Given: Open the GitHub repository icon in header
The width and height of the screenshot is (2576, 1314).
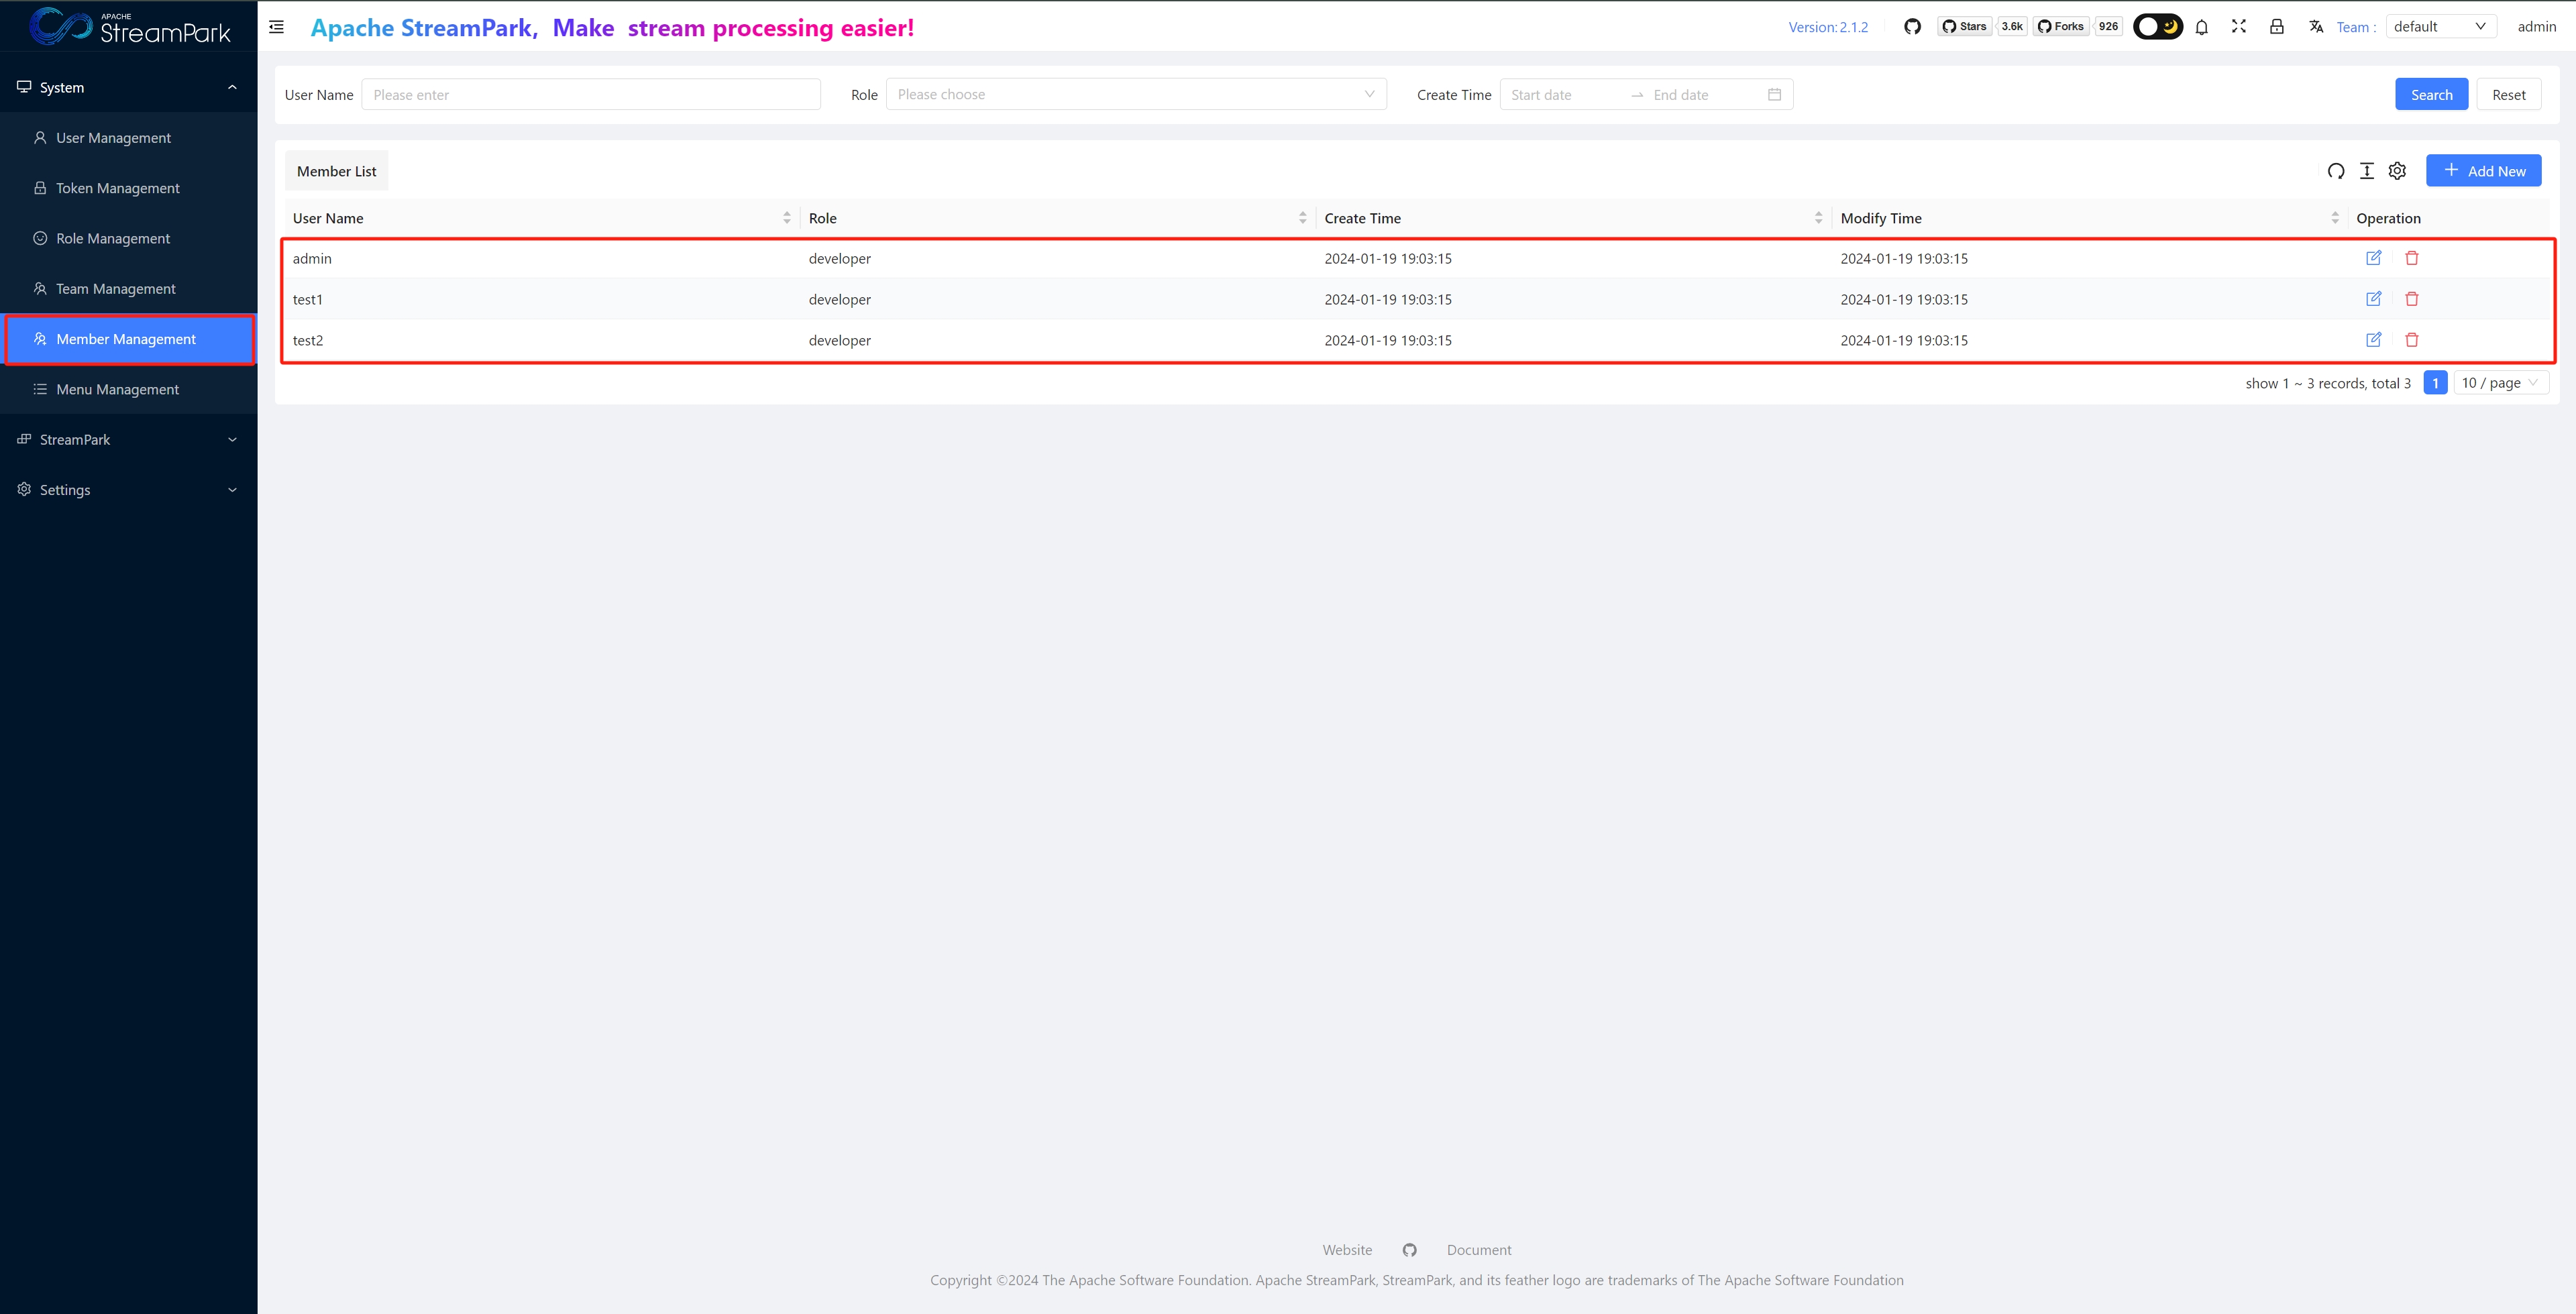Looking at the screenshot, I should [x=1912, y=27].
